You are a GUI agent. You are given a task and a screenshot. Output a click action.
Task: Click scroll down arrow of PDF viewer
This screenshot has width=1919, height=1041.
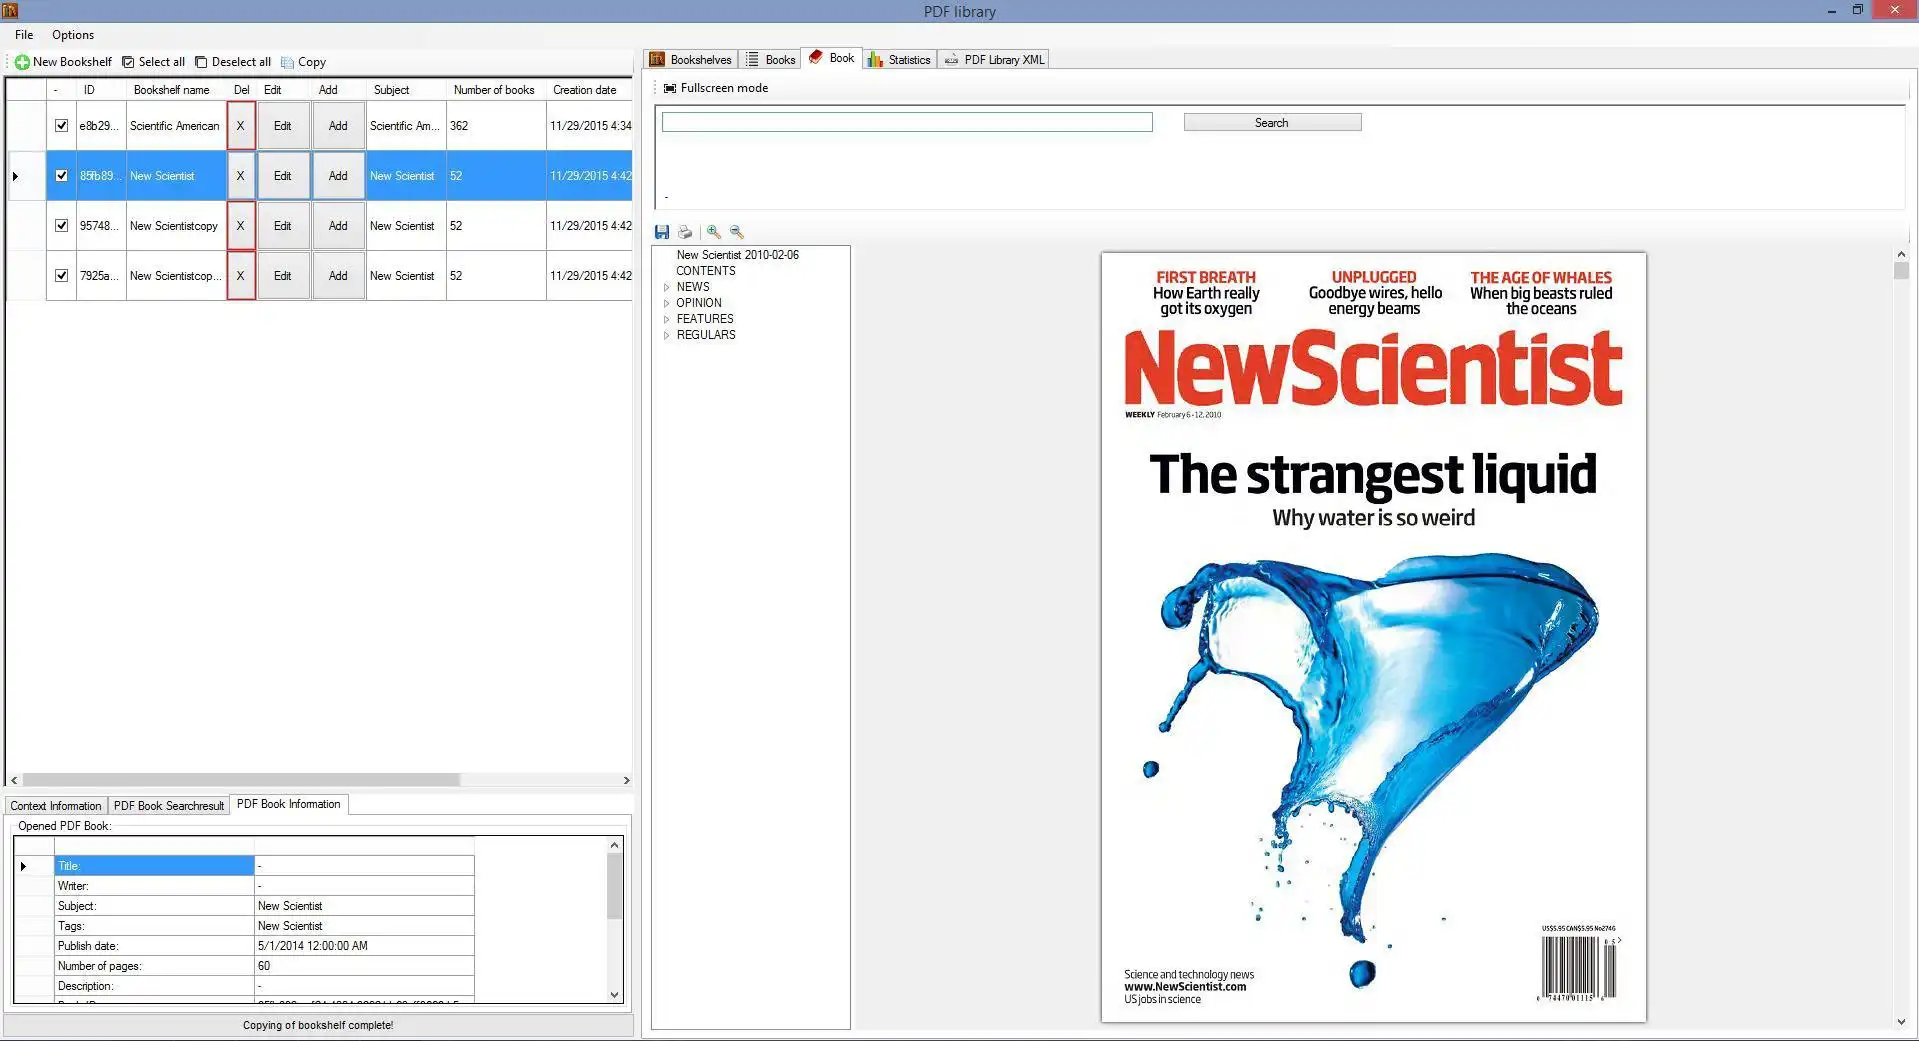[x=1901, y=1022]
